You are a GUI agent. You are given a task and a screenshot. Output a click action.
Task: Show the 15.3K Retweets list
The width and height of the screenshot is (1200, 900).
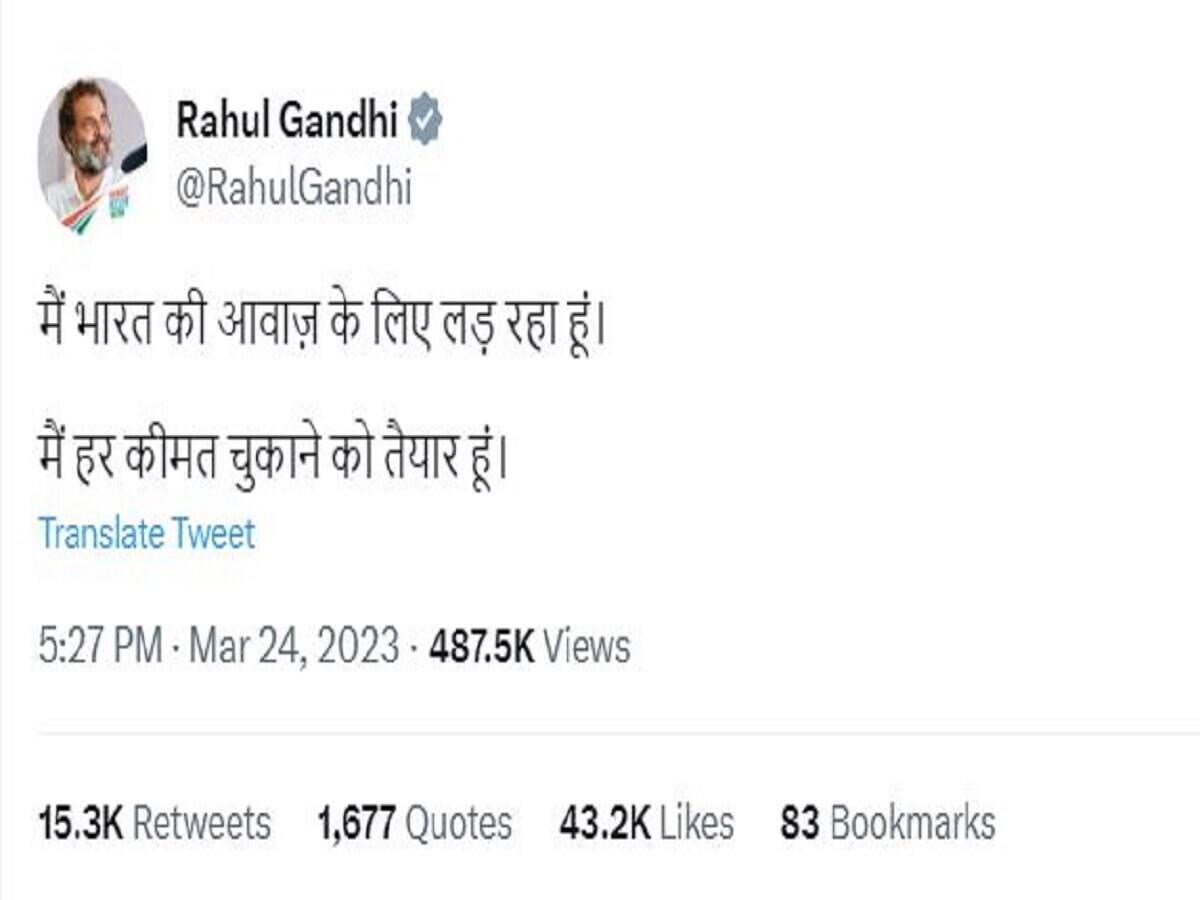click(154, 824)
